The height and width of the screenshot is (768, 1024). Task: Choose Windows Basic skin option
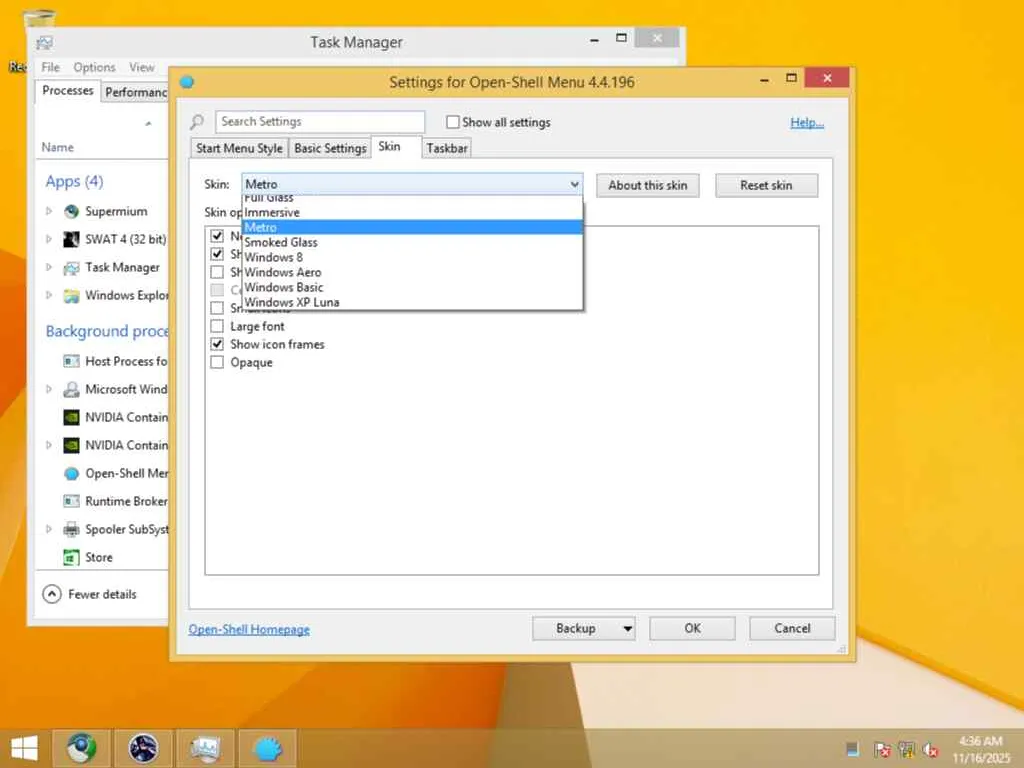[412, 287]
